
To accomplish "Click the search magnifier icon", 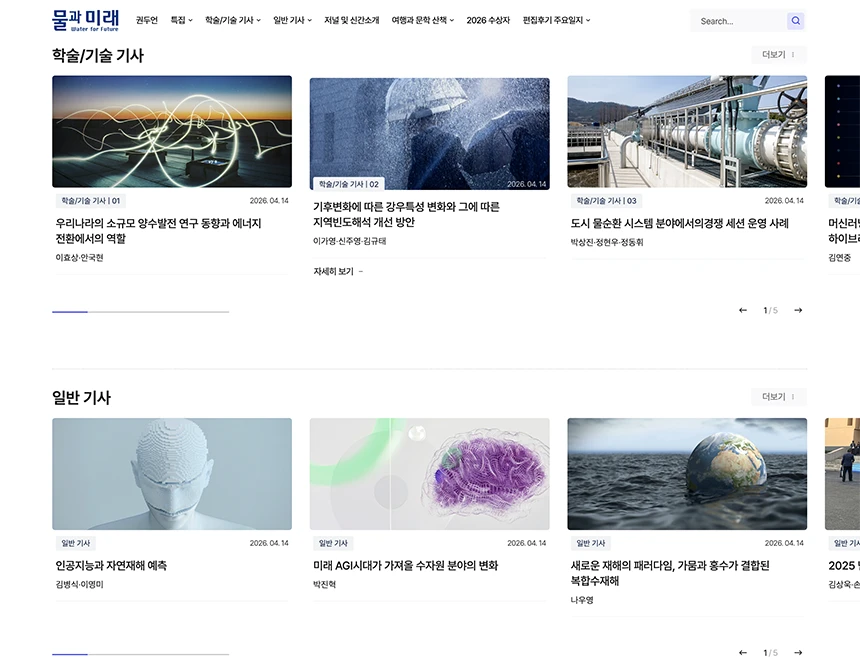I will pyautogui.click(x=795, y=20).
